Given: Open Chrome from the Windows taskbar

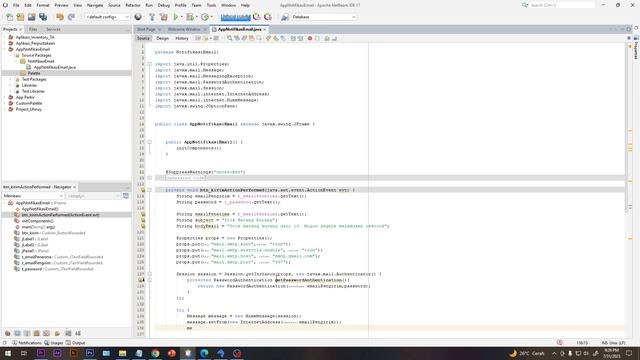Looking at the screenshot, I should (x=155, y=353).
